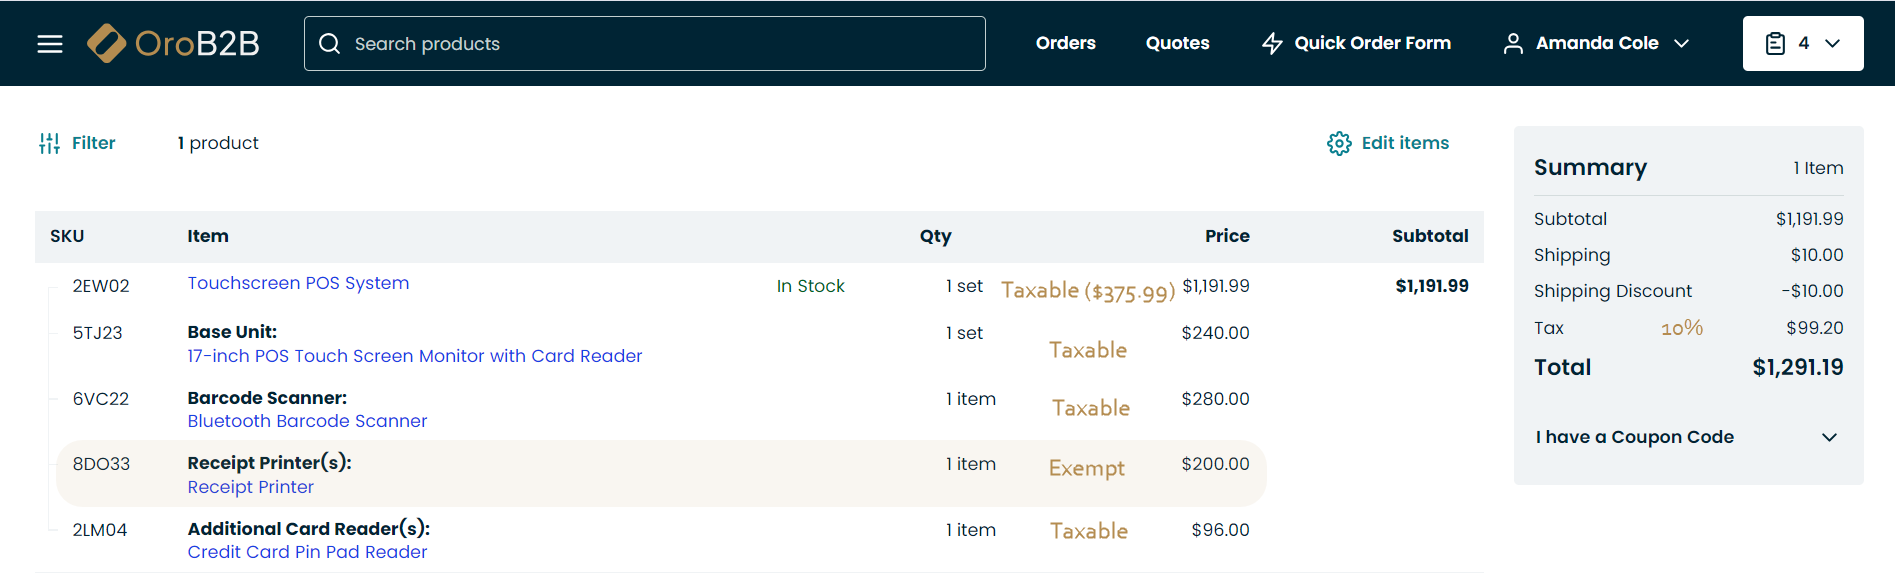Screen dimensions: 1895x573
Task: Click in the Search products field
Action: 660,44
